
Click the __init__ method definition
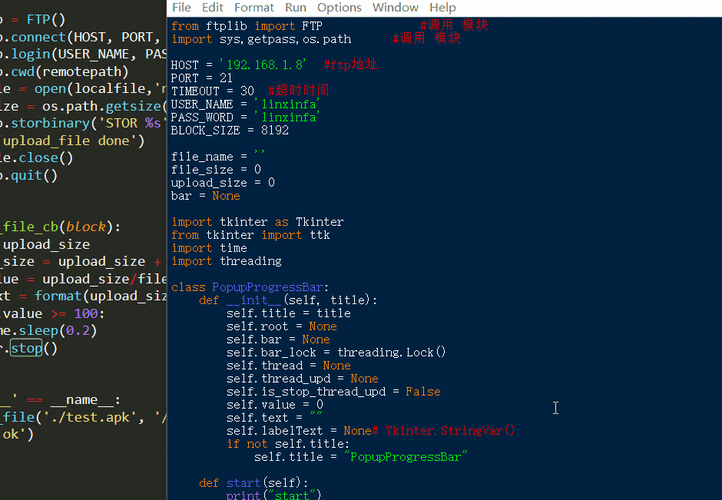point(288,300)
